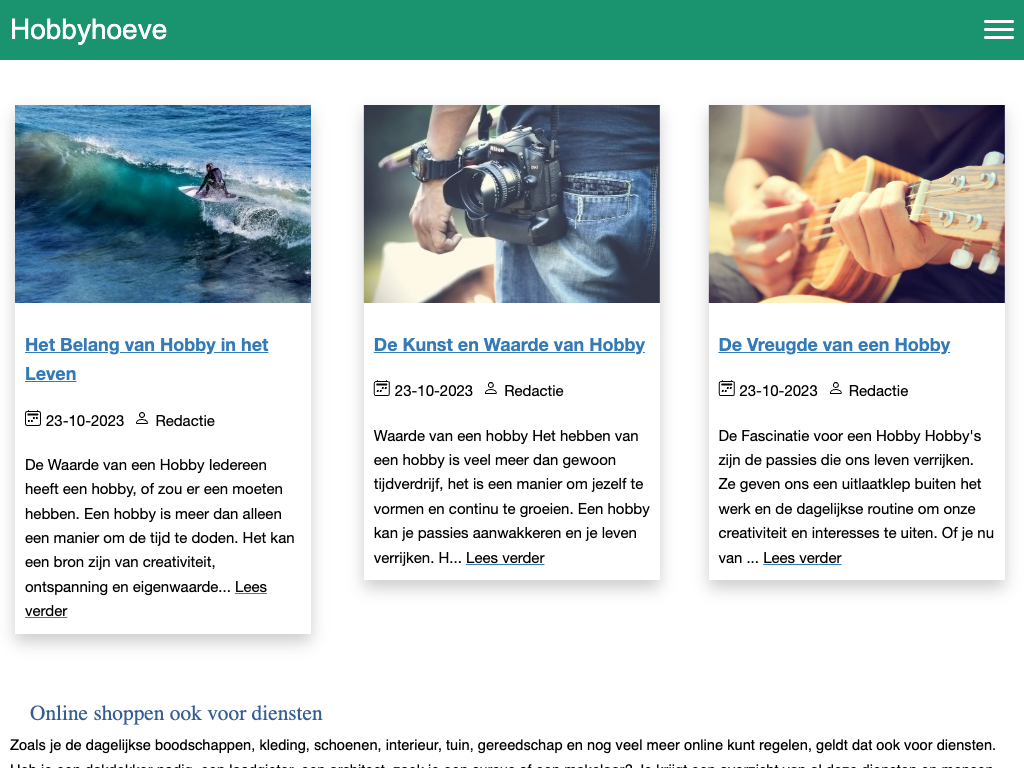Click calendar icon on first article card
The height and width of the screenshot is (768, 1024).
point(33,419)
